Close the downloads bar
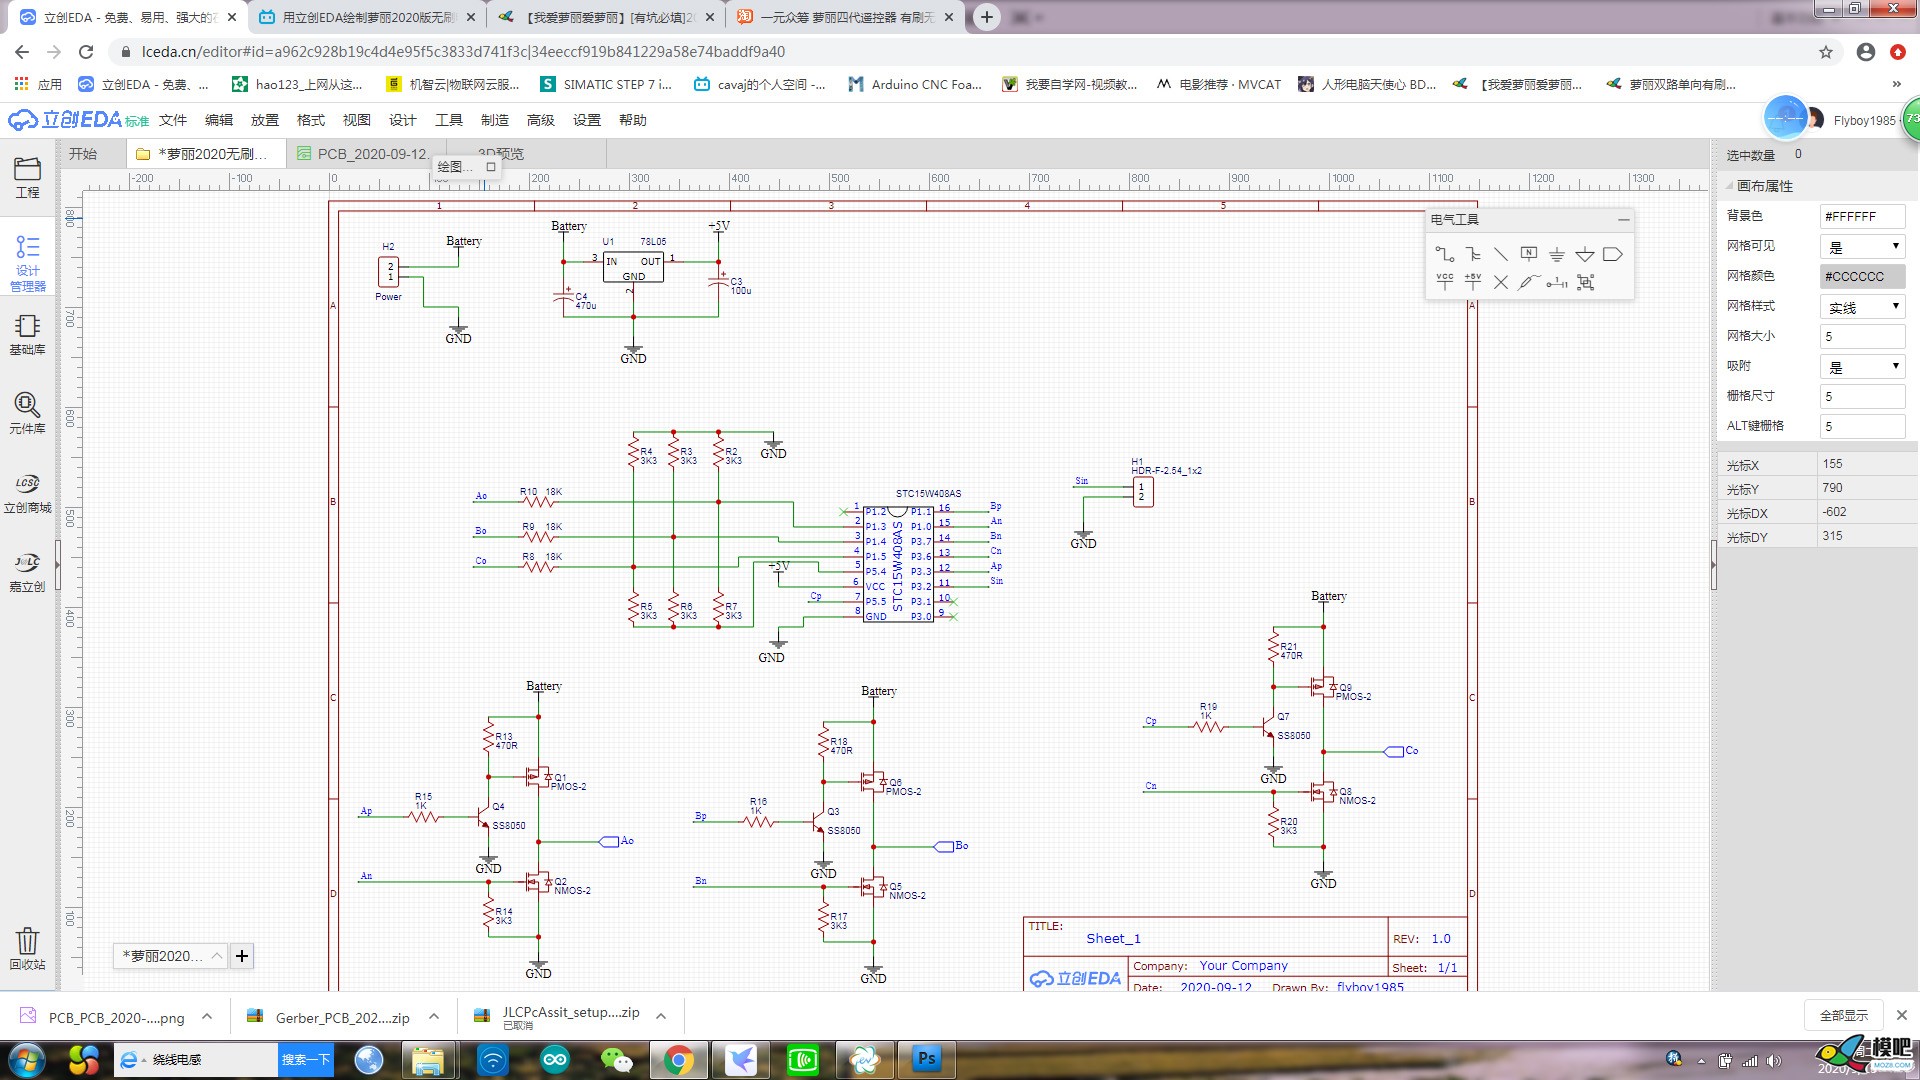The image size is (1920, 1080). click(1902, 1015)
